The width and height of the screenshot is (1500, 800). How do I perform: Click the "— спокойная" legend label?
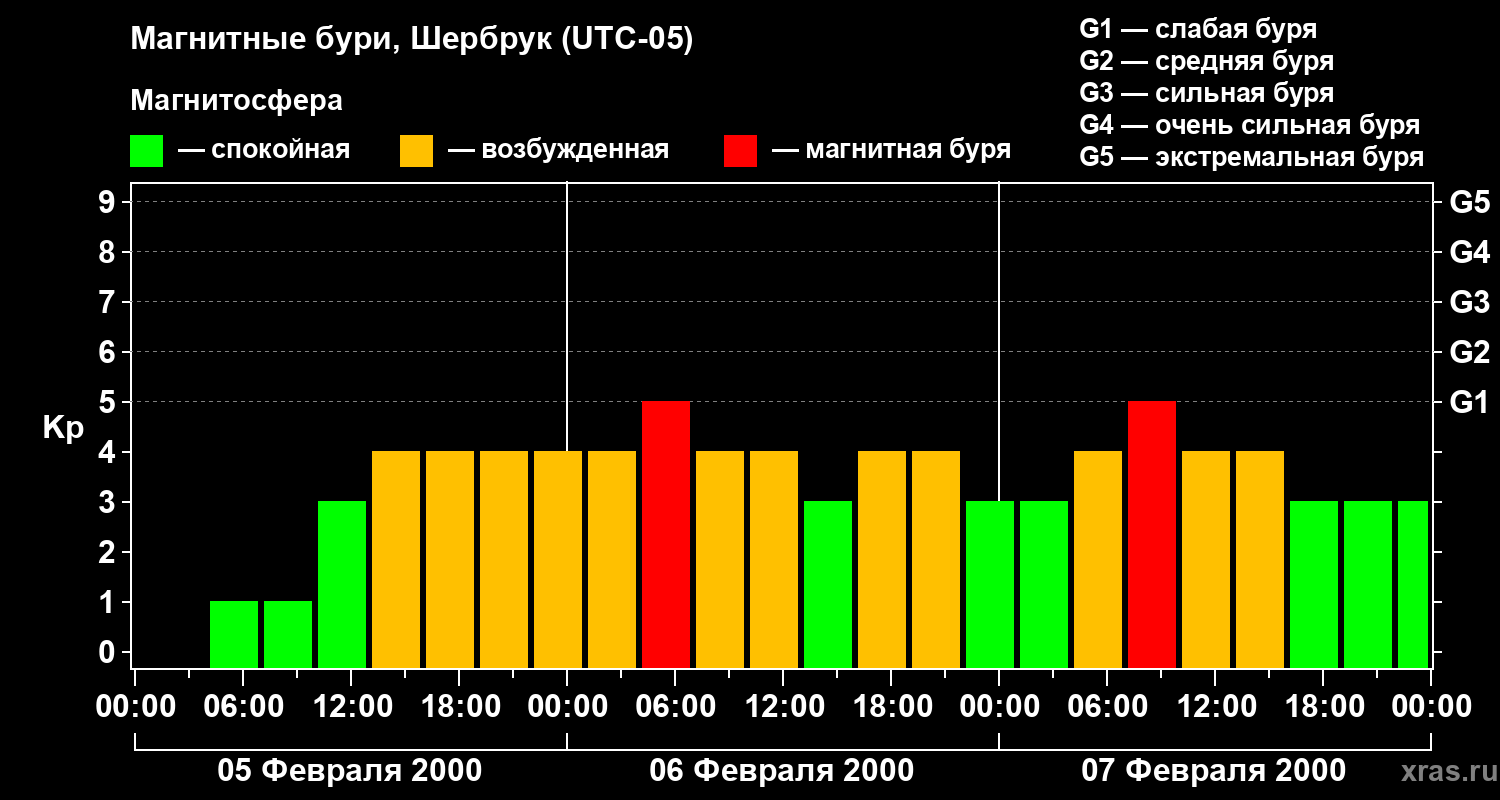point(264,150)
